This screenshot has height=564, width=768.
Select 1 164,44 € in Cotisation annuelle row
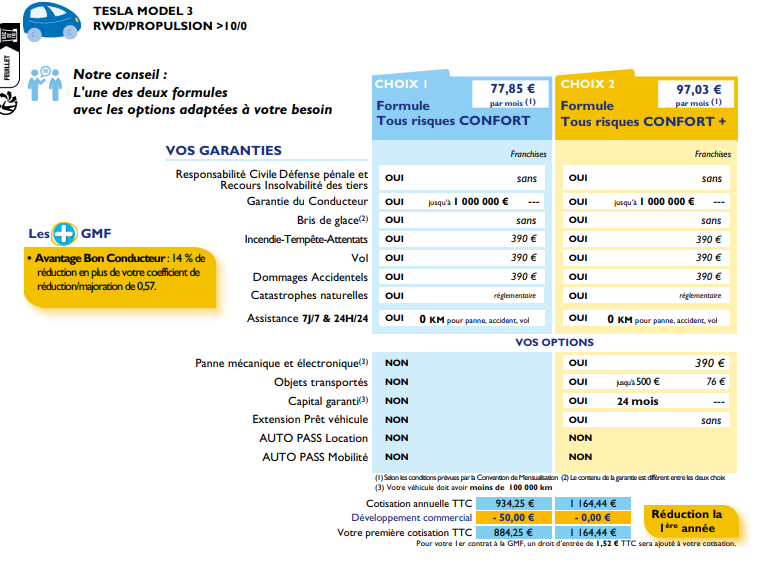[593, 504]
